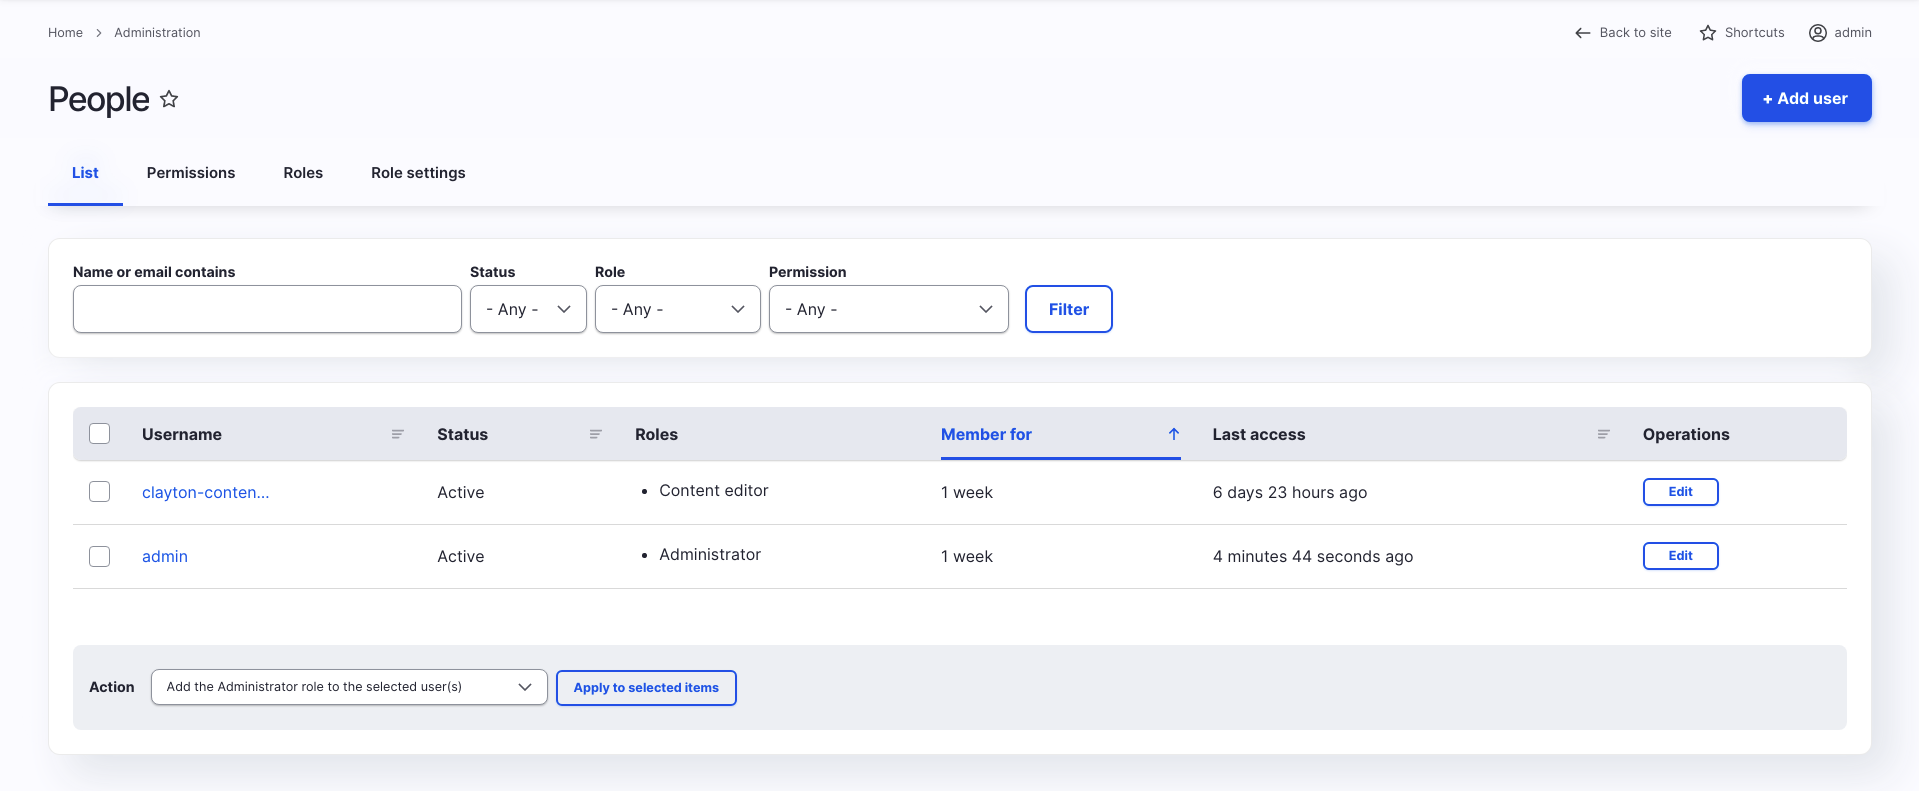Click the admin user account icon
The image size is (1919, 791).
pyautogui.click(x=1817, y=33)
